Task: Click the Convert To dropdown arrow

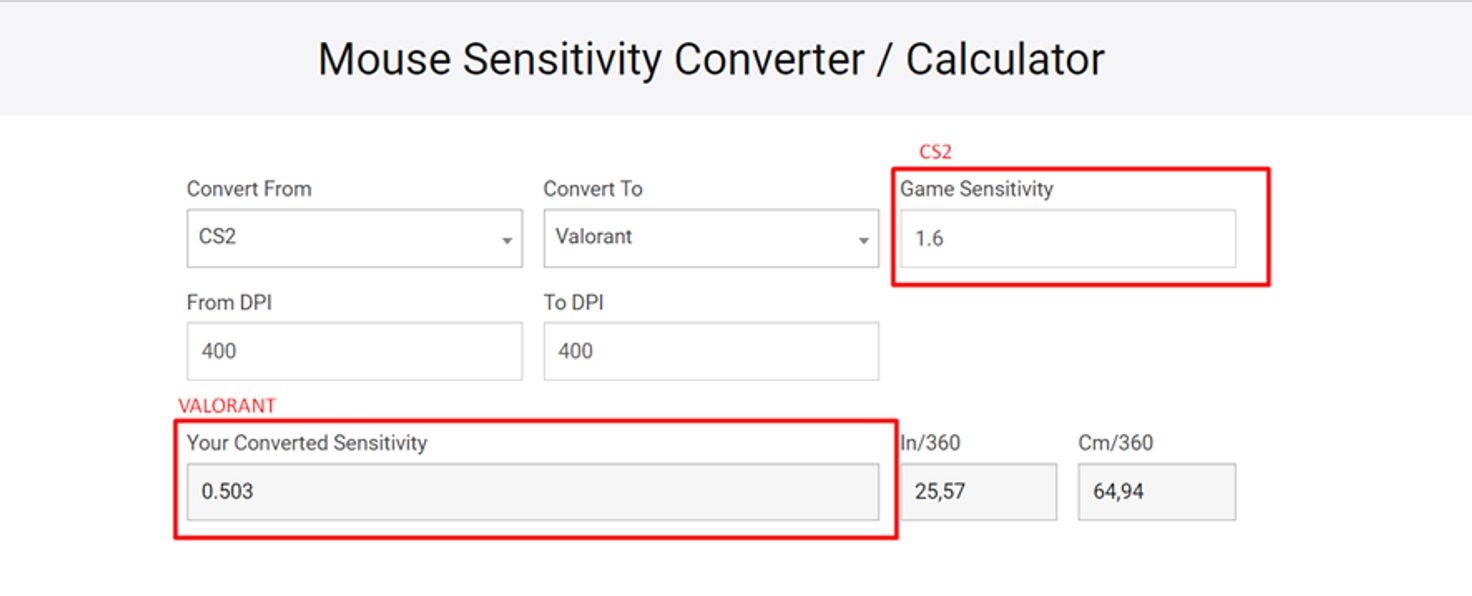Action: pos(864,240)
